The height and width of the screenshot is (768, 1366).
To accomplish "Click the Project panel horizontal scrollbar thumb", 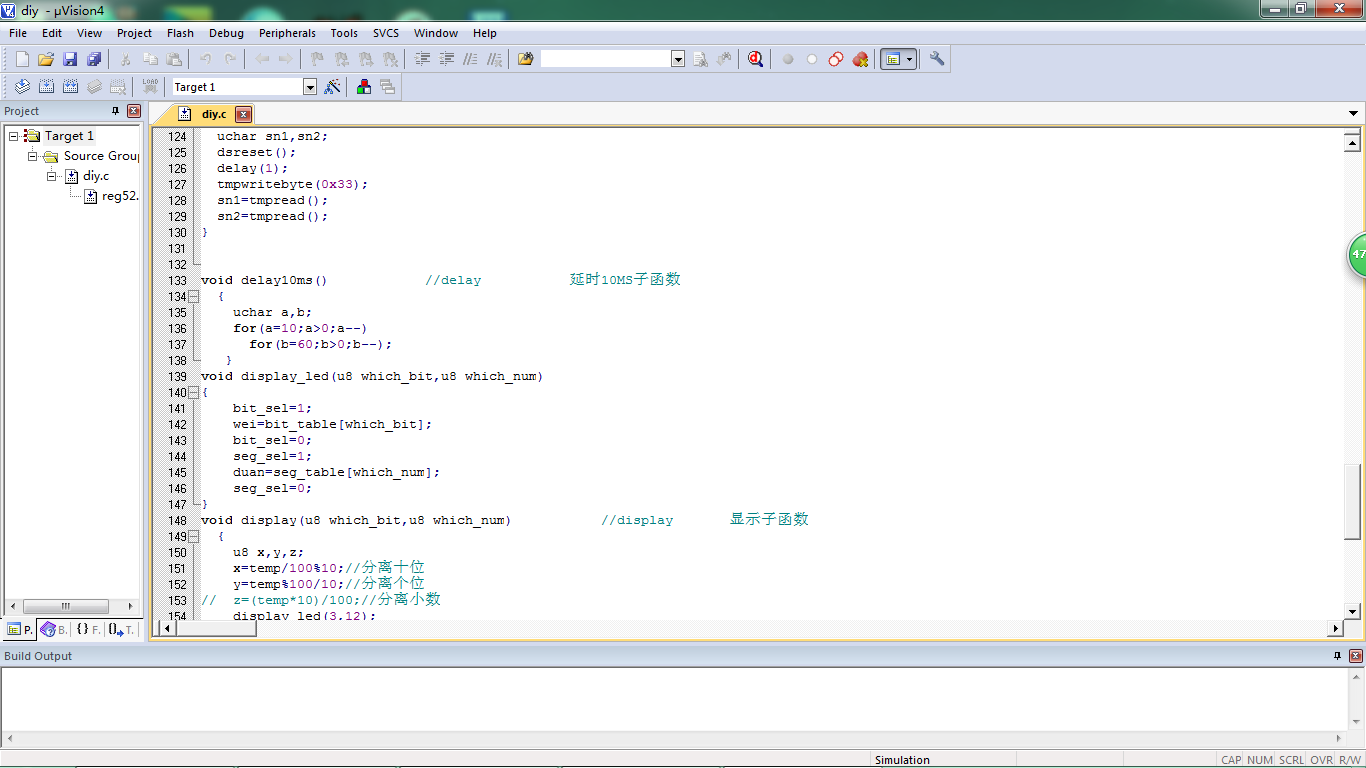I will point(66,606).
